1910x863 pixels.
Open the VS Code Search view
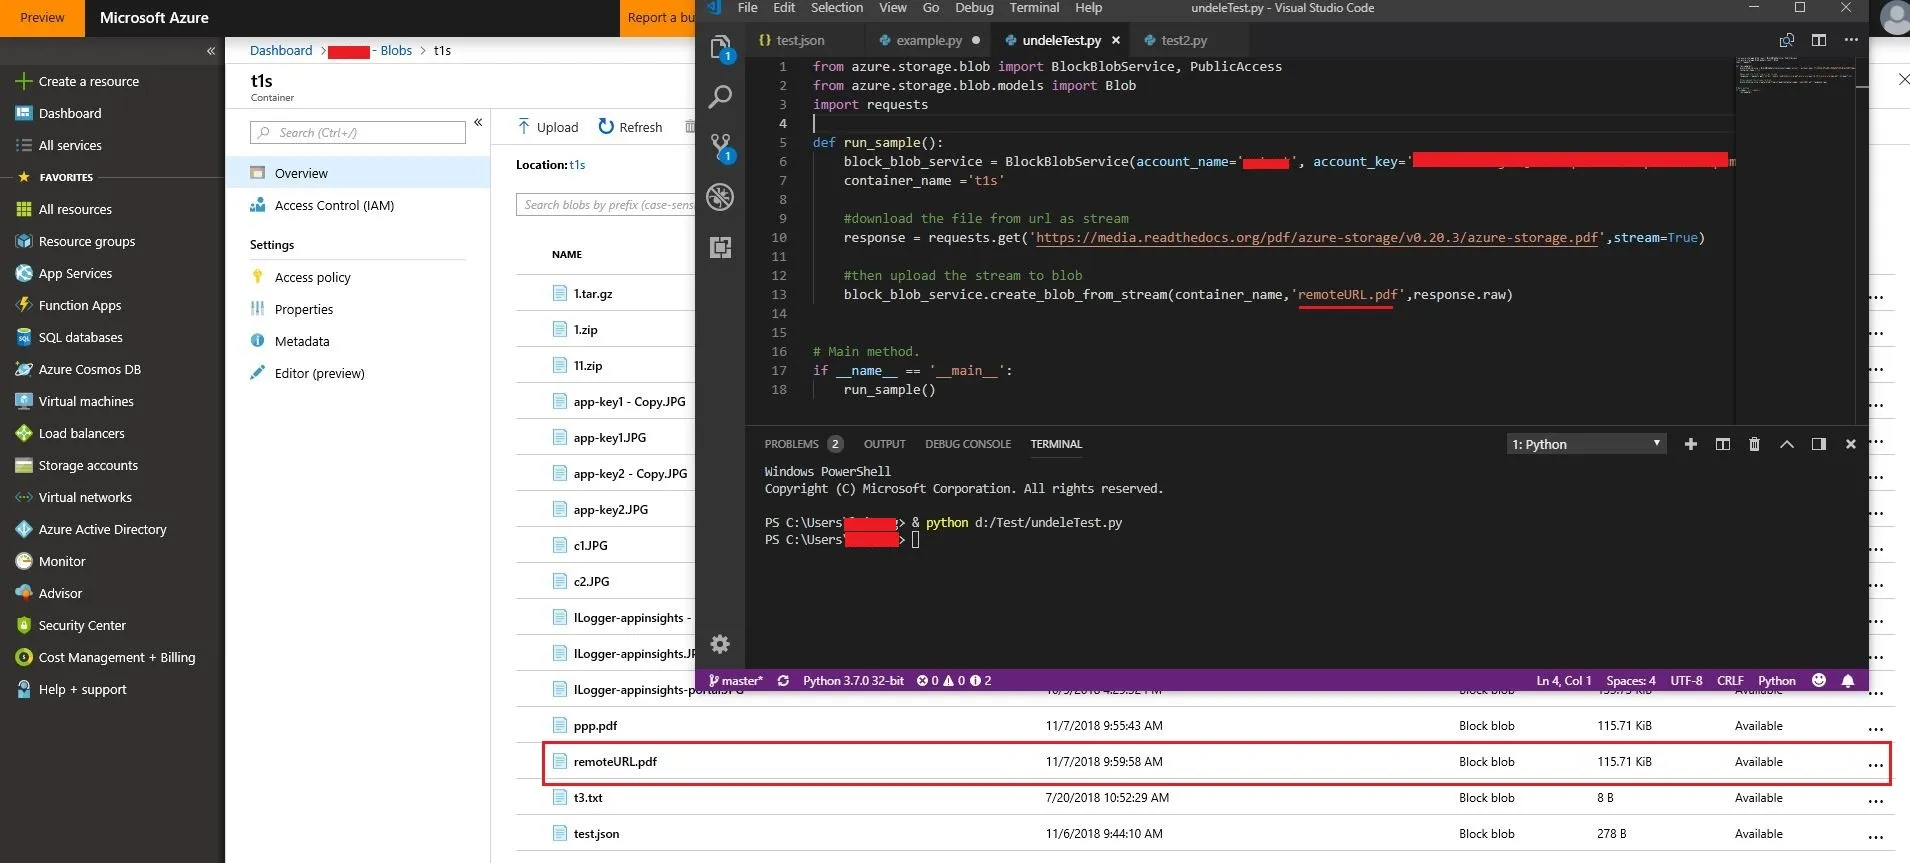point(720,97)
